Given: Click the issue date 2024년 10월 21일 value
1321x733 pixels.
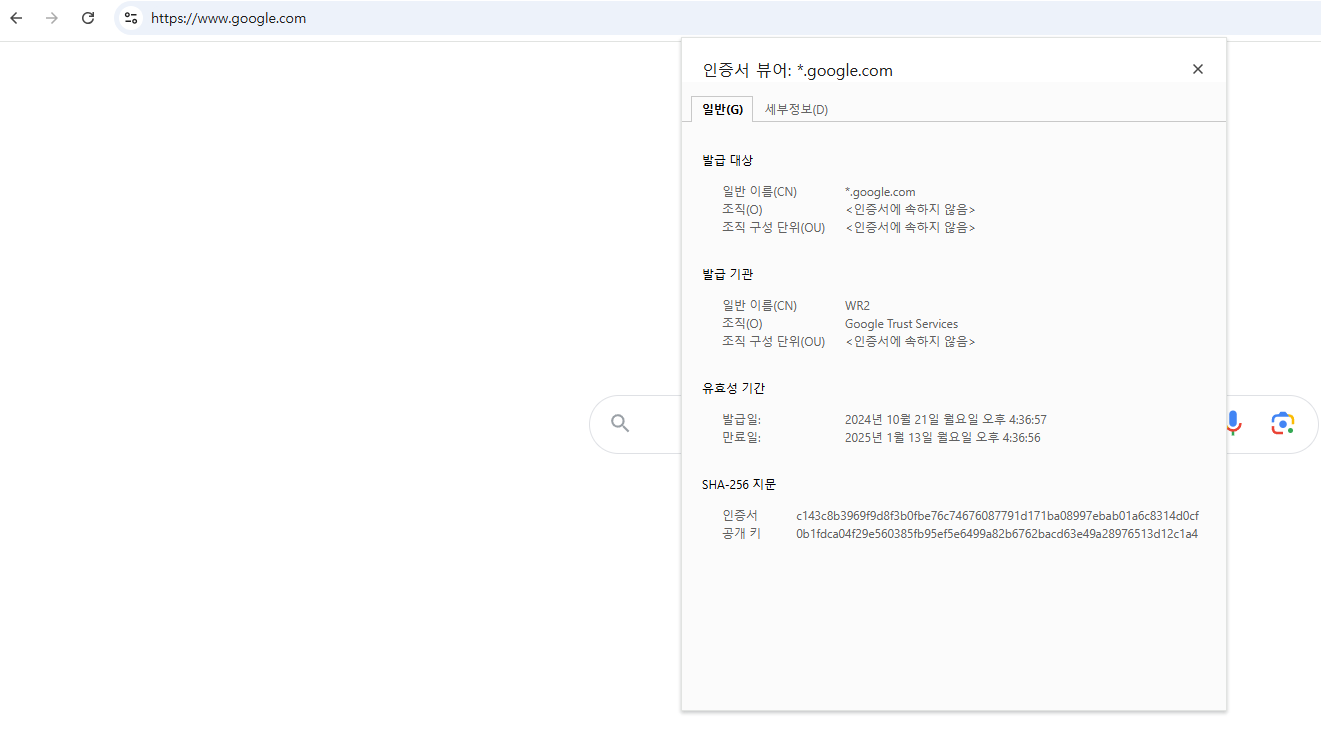Looking at the screenshot, I should [x=945, y=420].
